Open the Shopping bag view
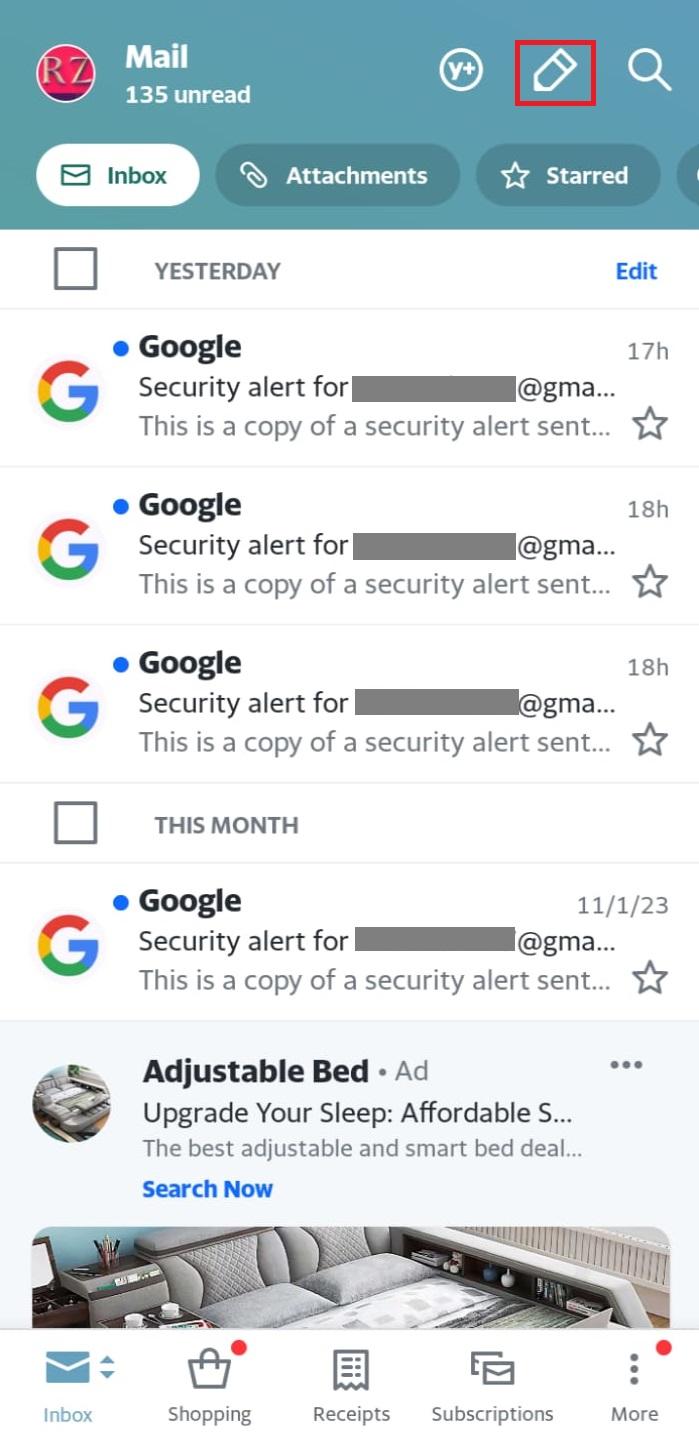The width and height of the screenshot is (699, 1435). pos(209,1381)
